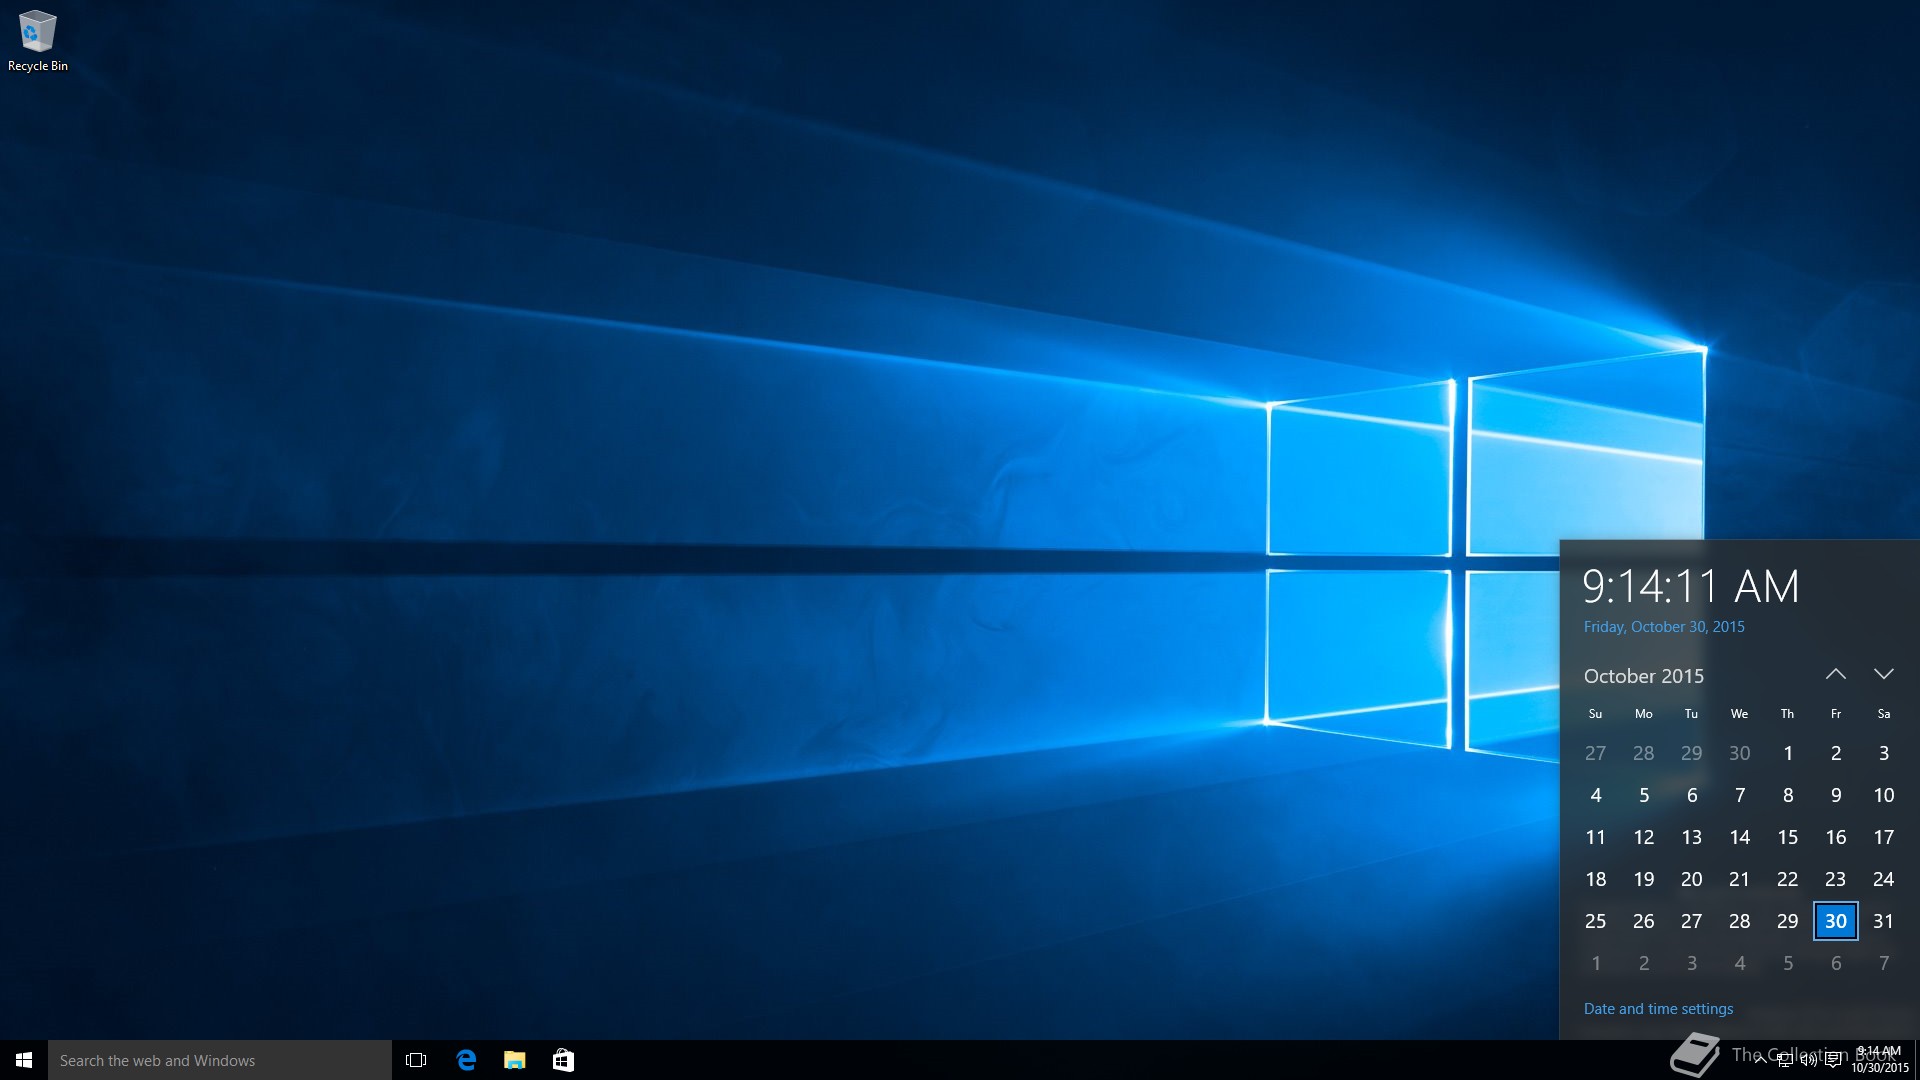Select grayed-out November 7 in the calendar
Screen dimensions: 1920x1080
click(x=1884, y=963)
